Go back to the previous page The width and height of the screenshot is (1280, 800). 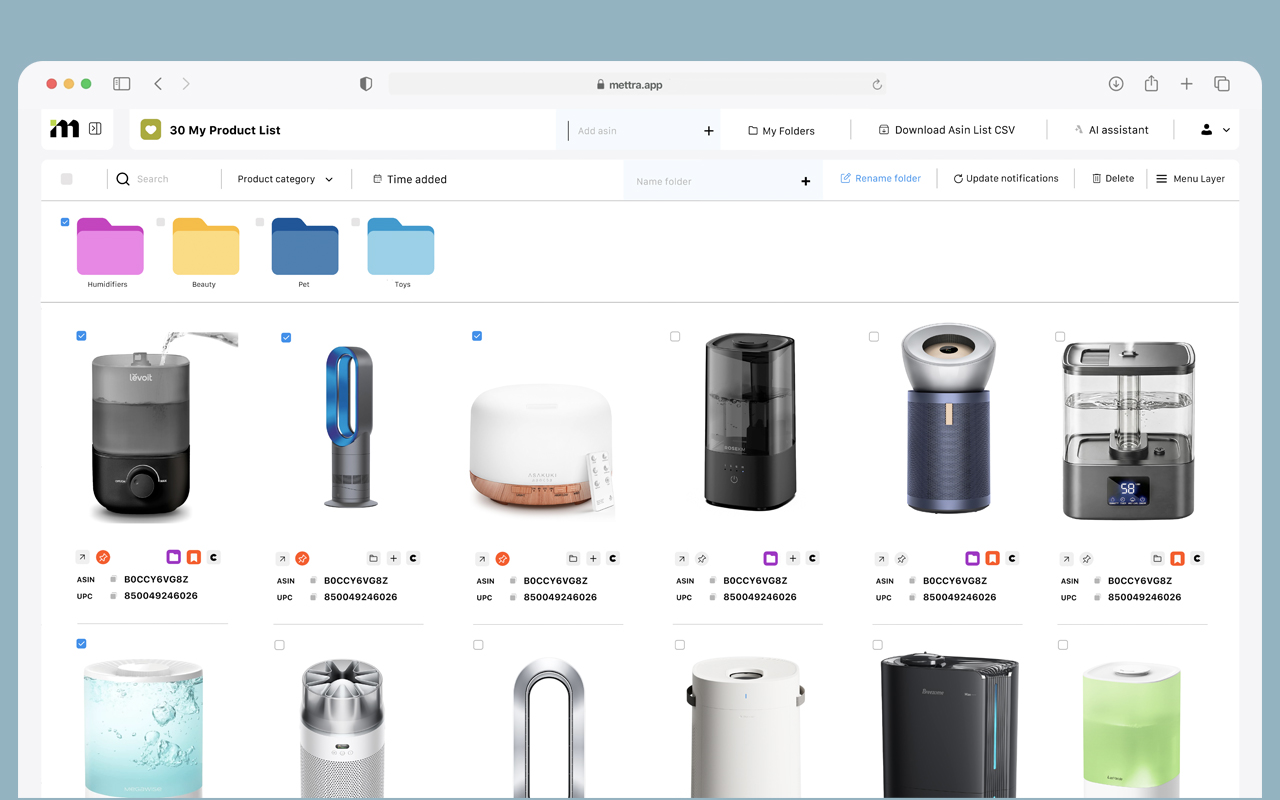(158, 84)
